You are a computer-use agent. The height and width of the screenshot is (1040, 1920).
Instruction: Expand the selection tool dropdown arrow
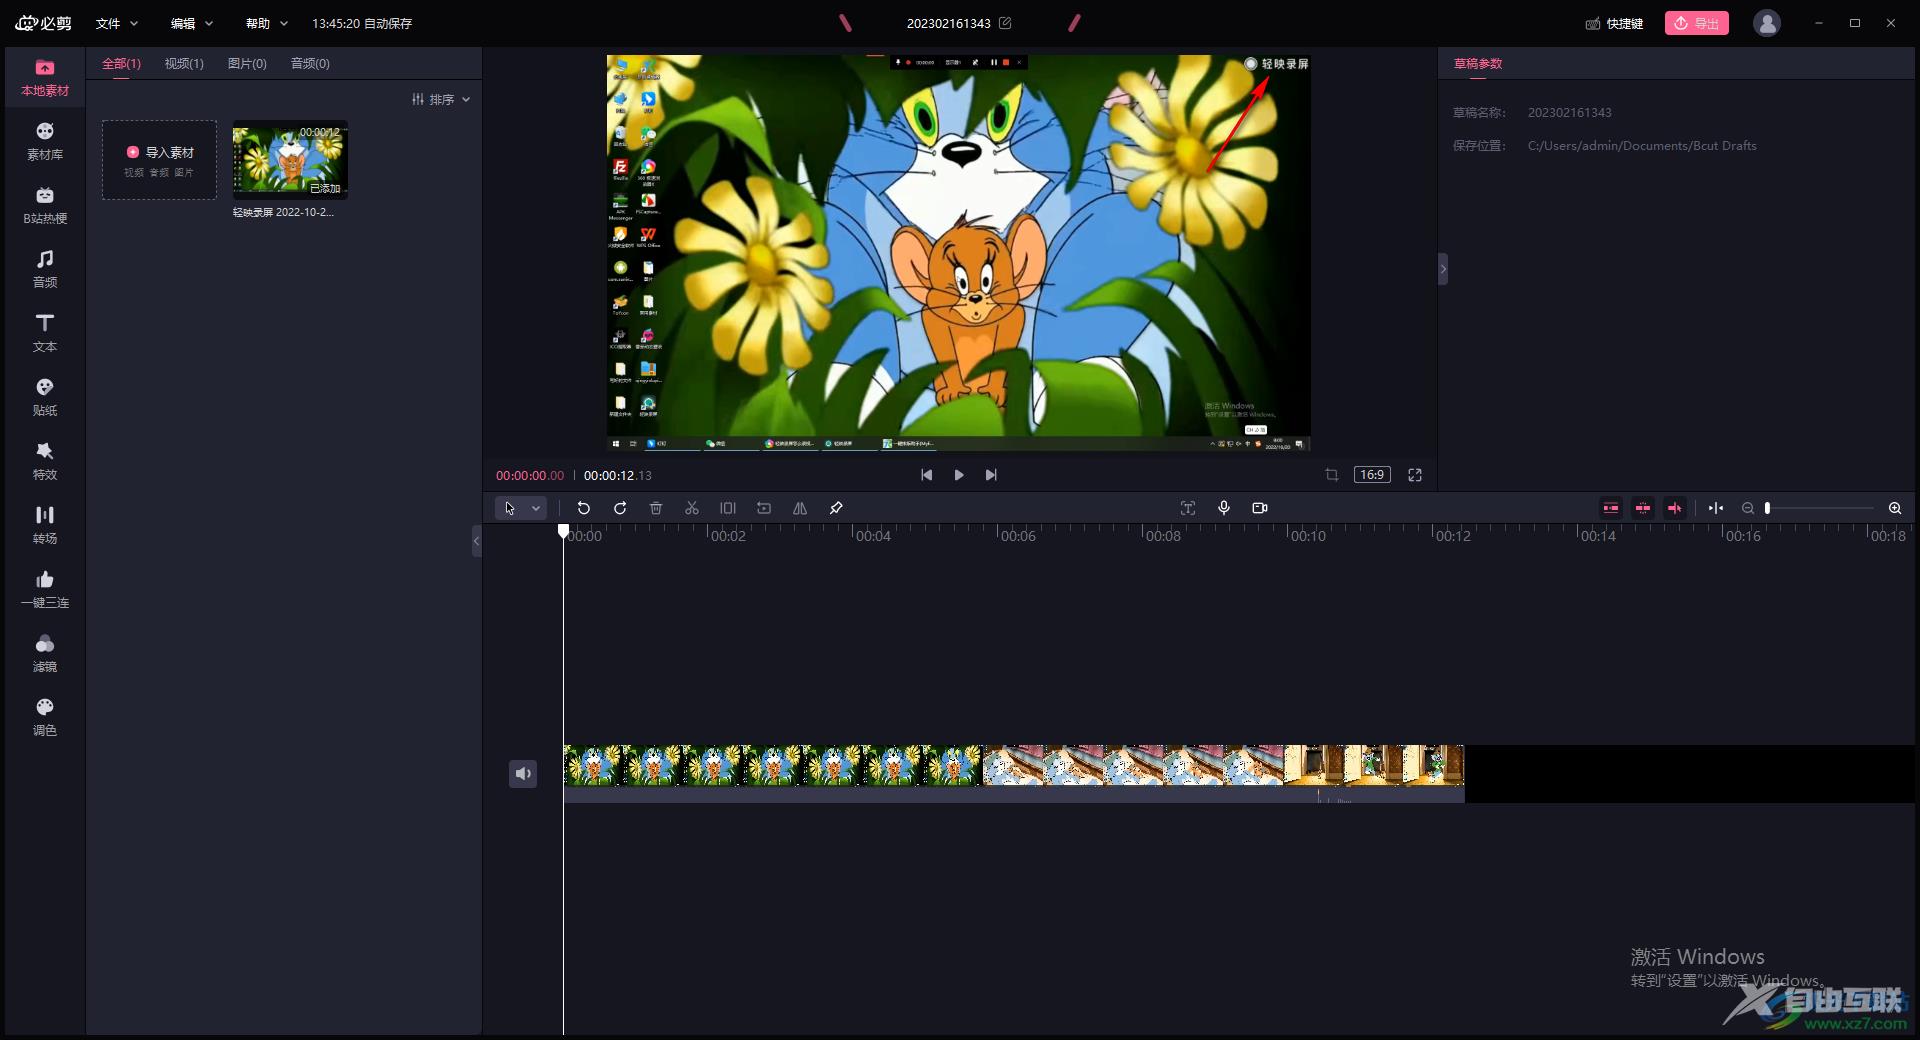(536, 508)
